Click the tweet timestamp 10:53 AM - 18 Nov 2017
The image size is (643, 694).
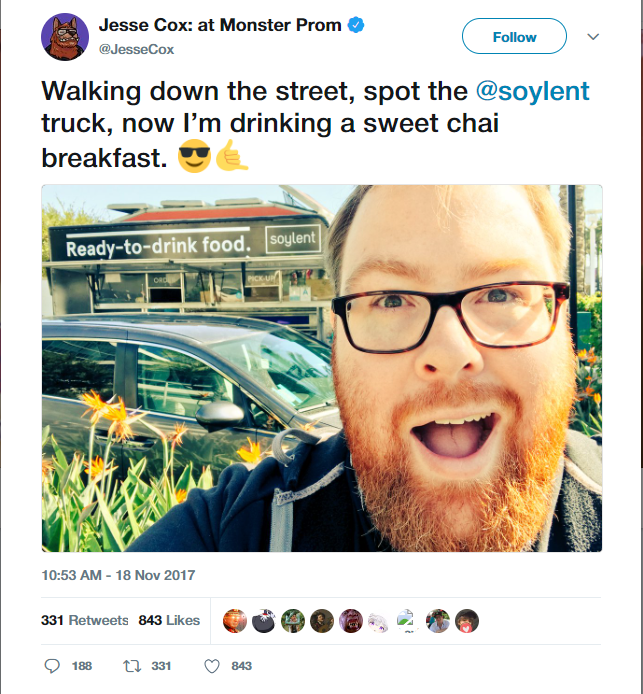click(x=119, y=575)
